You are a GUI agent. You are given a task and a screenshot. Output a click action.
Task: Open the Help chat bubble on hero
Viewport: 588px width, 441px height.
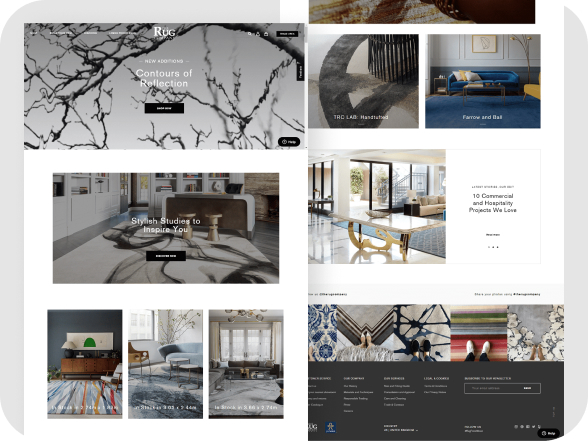(289, 142)
